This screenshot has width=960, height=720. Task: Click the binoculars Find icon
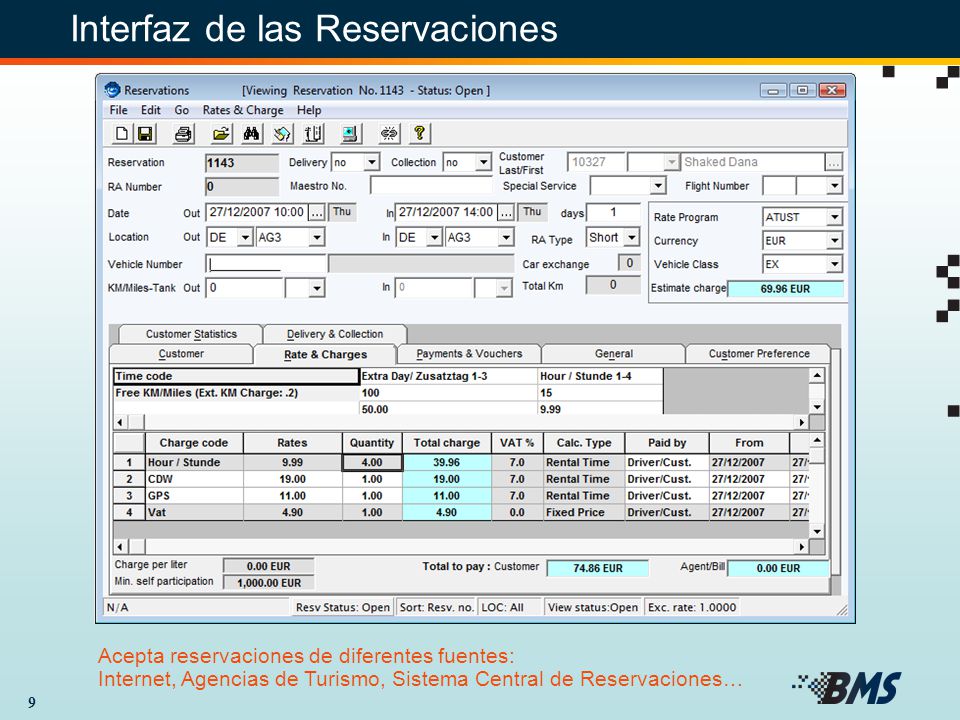pos(251,133)
